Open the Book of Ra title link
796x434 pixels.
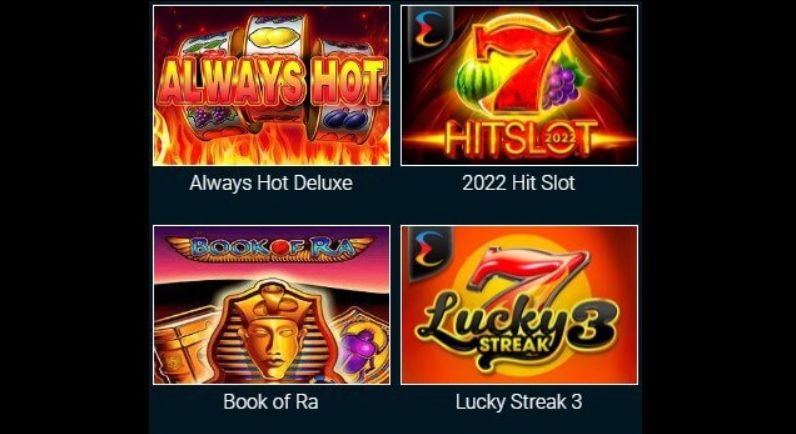(x=271, y=402)
